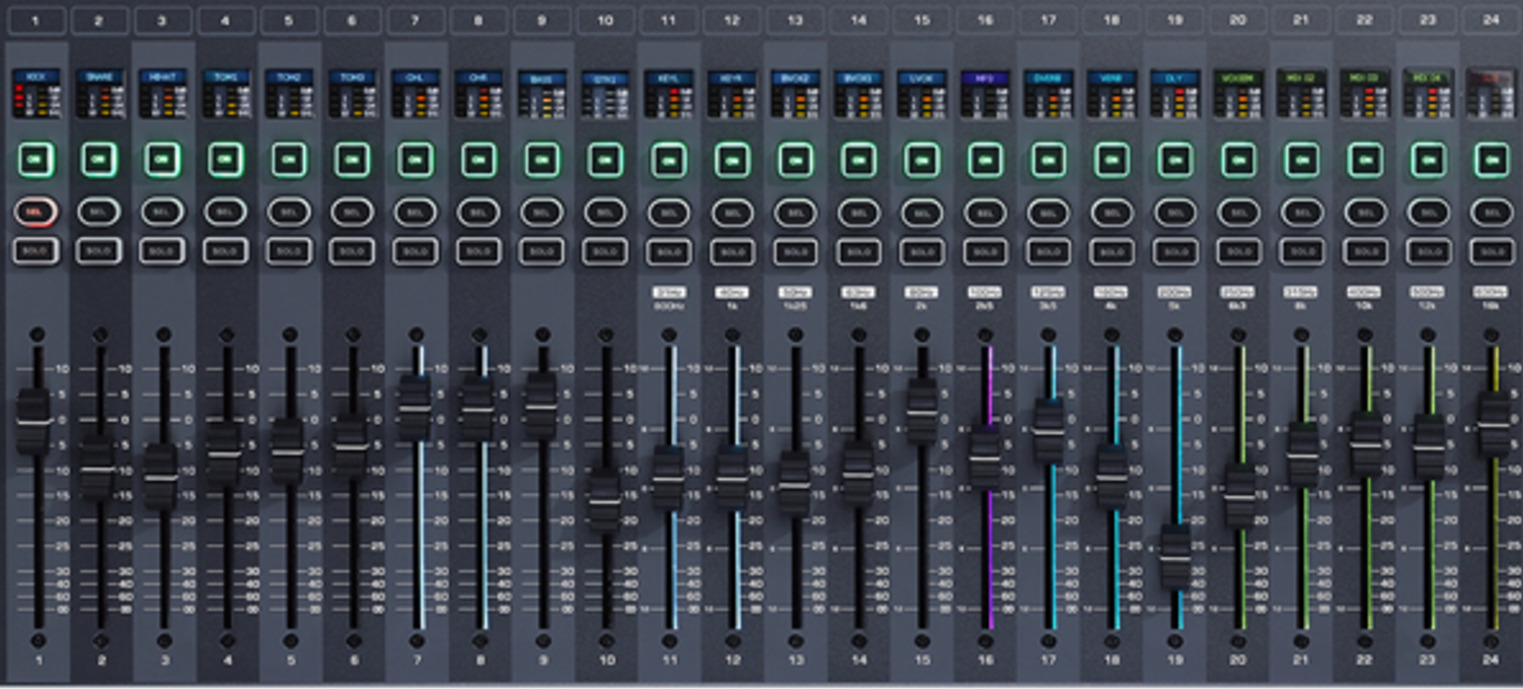Viewport: 1523px width, 689px height.
Task: Toggle the ON button for channel 10
Action: [x=605, y=160]
